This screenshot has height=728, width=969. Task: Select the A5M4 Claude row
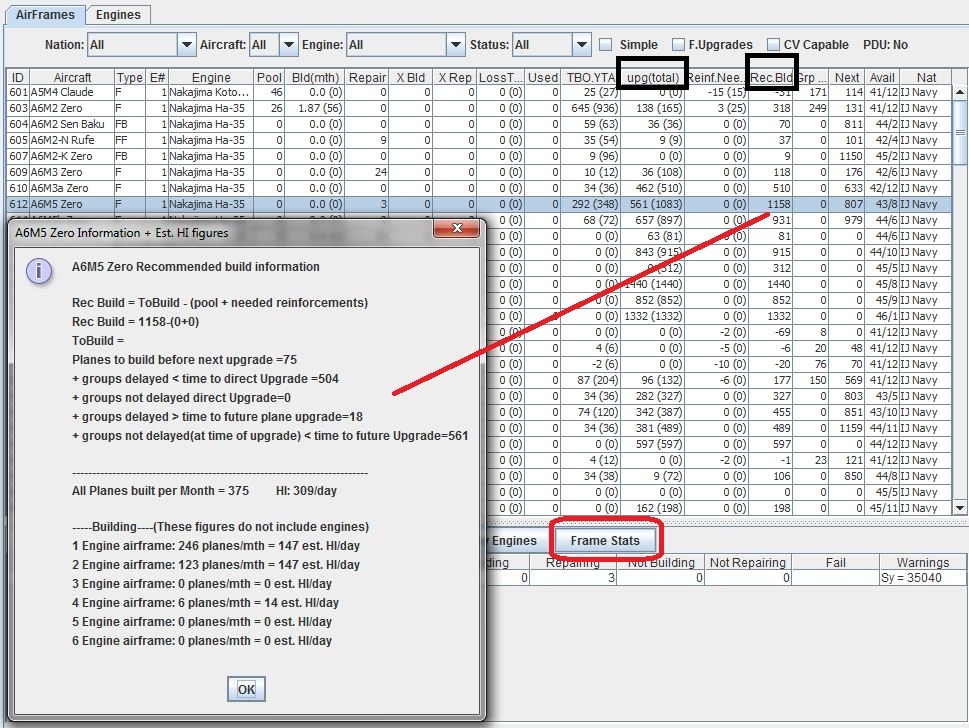(x=479, y=92)
